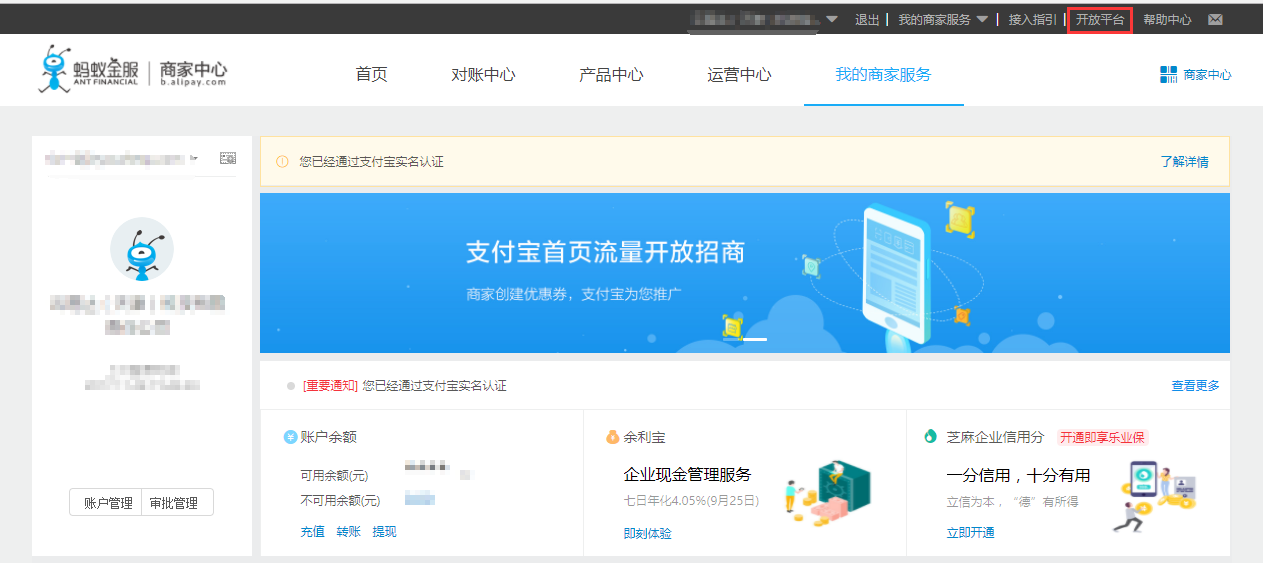Click the mail envelope icon in top bar
Image resolution: width=1263 pixels, height=563 pixels.
point(1215,20)
